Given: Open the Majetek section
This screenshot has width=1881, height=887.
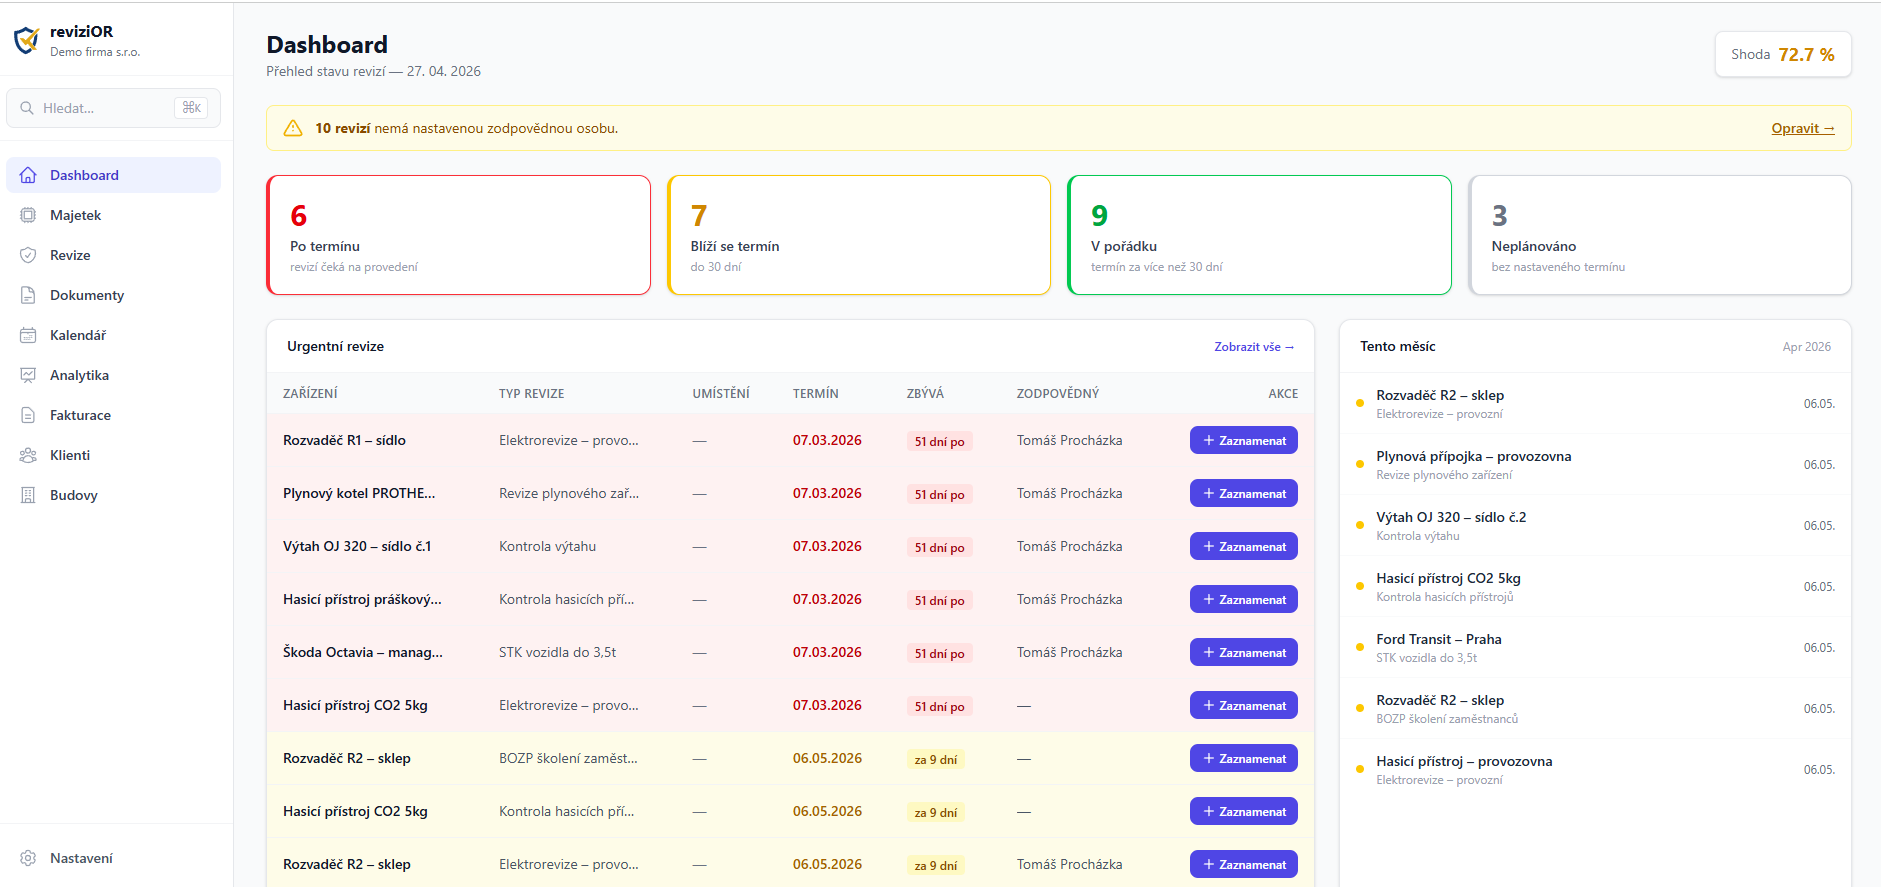Looking at the screenshot, I should (113, 215).
